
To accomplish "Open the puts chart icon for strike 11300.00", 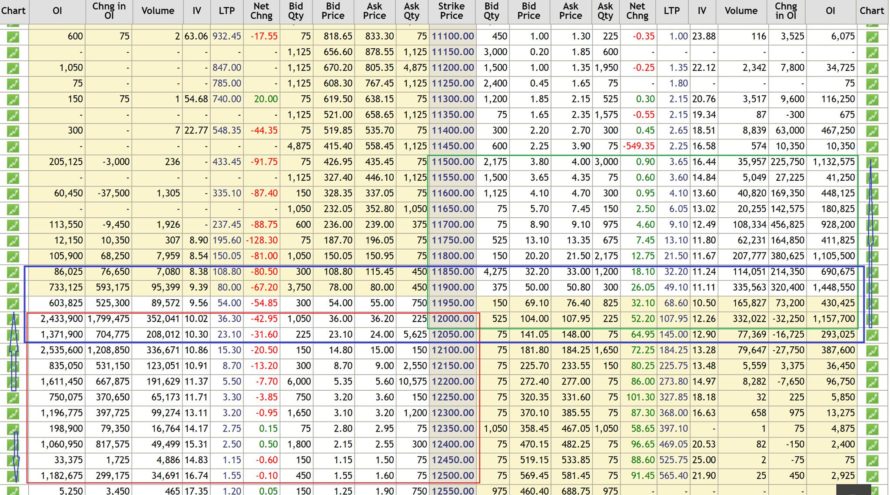I will click(x=872, y=99).
